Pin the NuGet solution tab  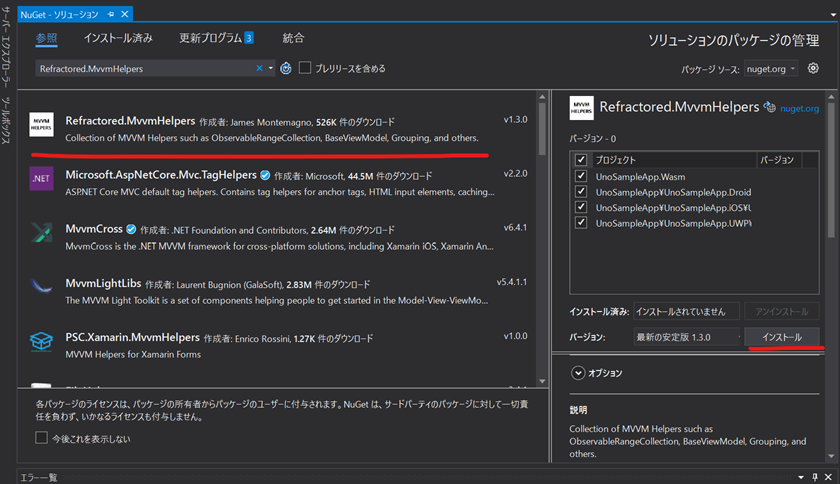pyautogui.click(x=111, y=14)
